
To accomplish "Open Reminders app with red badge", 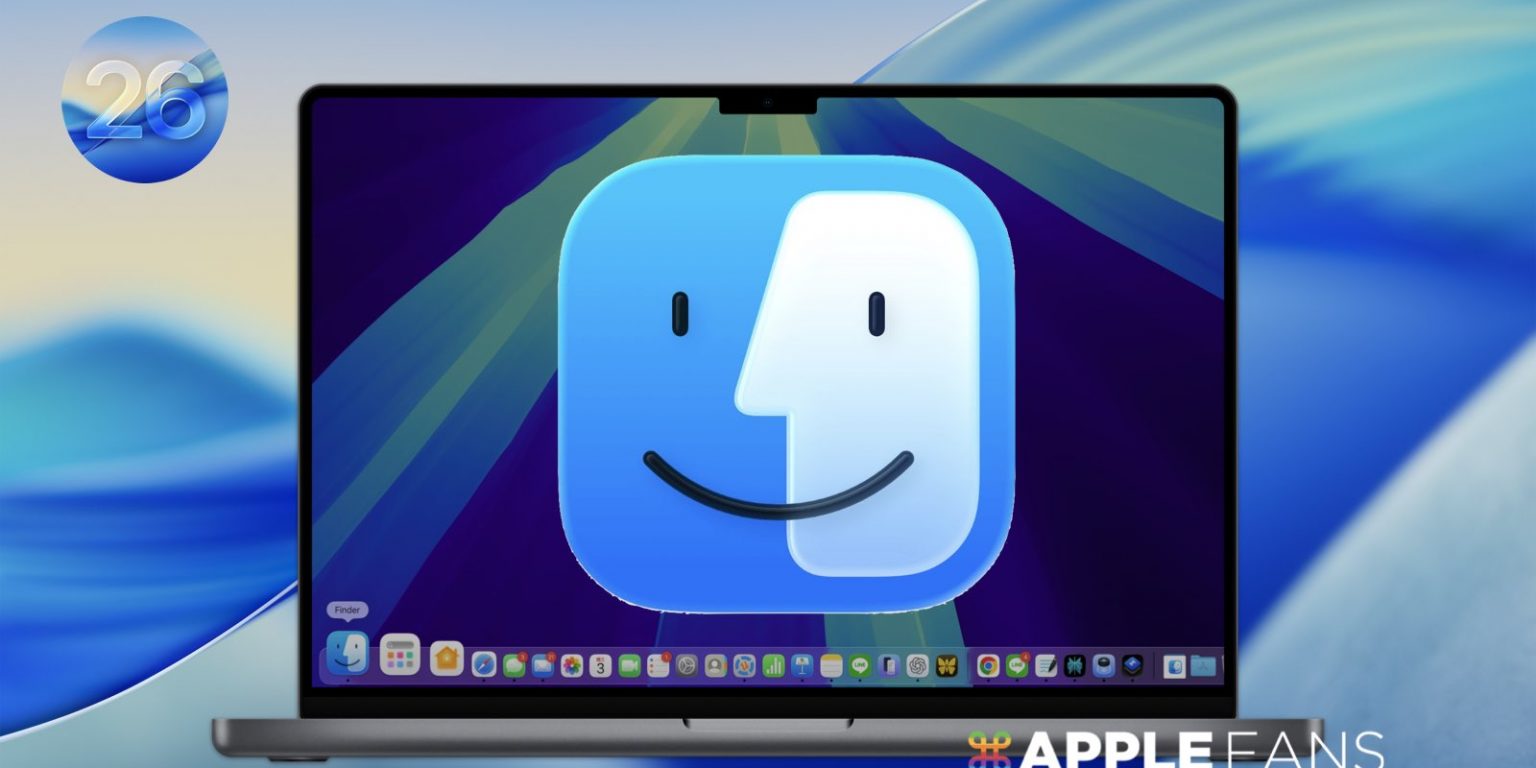I will click(x=658, y=666).
